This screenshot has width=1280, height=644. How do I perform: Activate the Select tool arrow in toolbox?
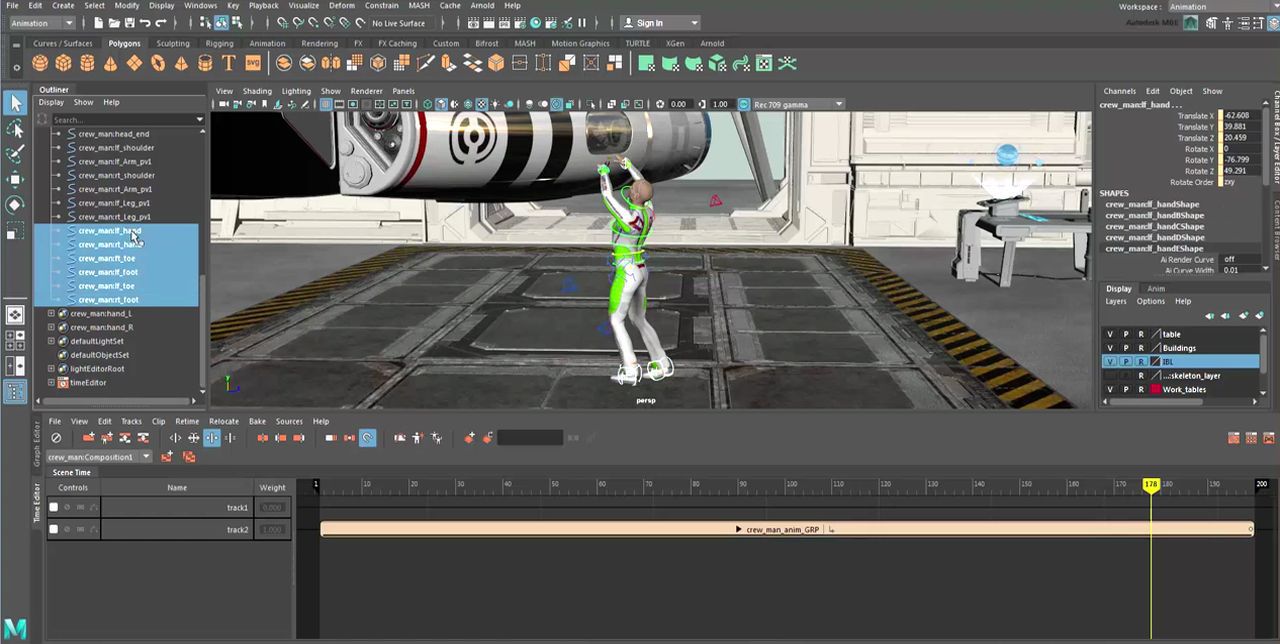click(15, 103)
